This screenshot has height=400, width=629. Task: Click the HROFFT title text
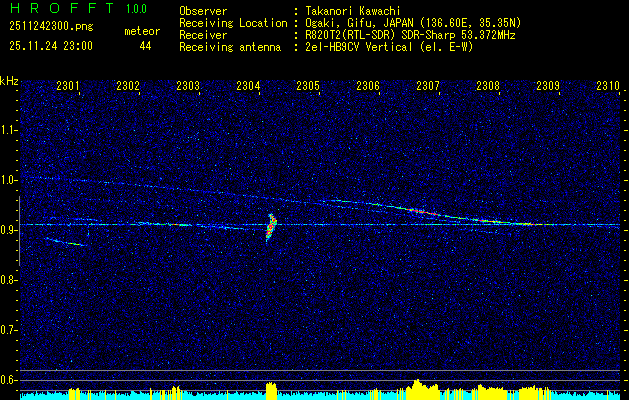(x=61, y=8)
